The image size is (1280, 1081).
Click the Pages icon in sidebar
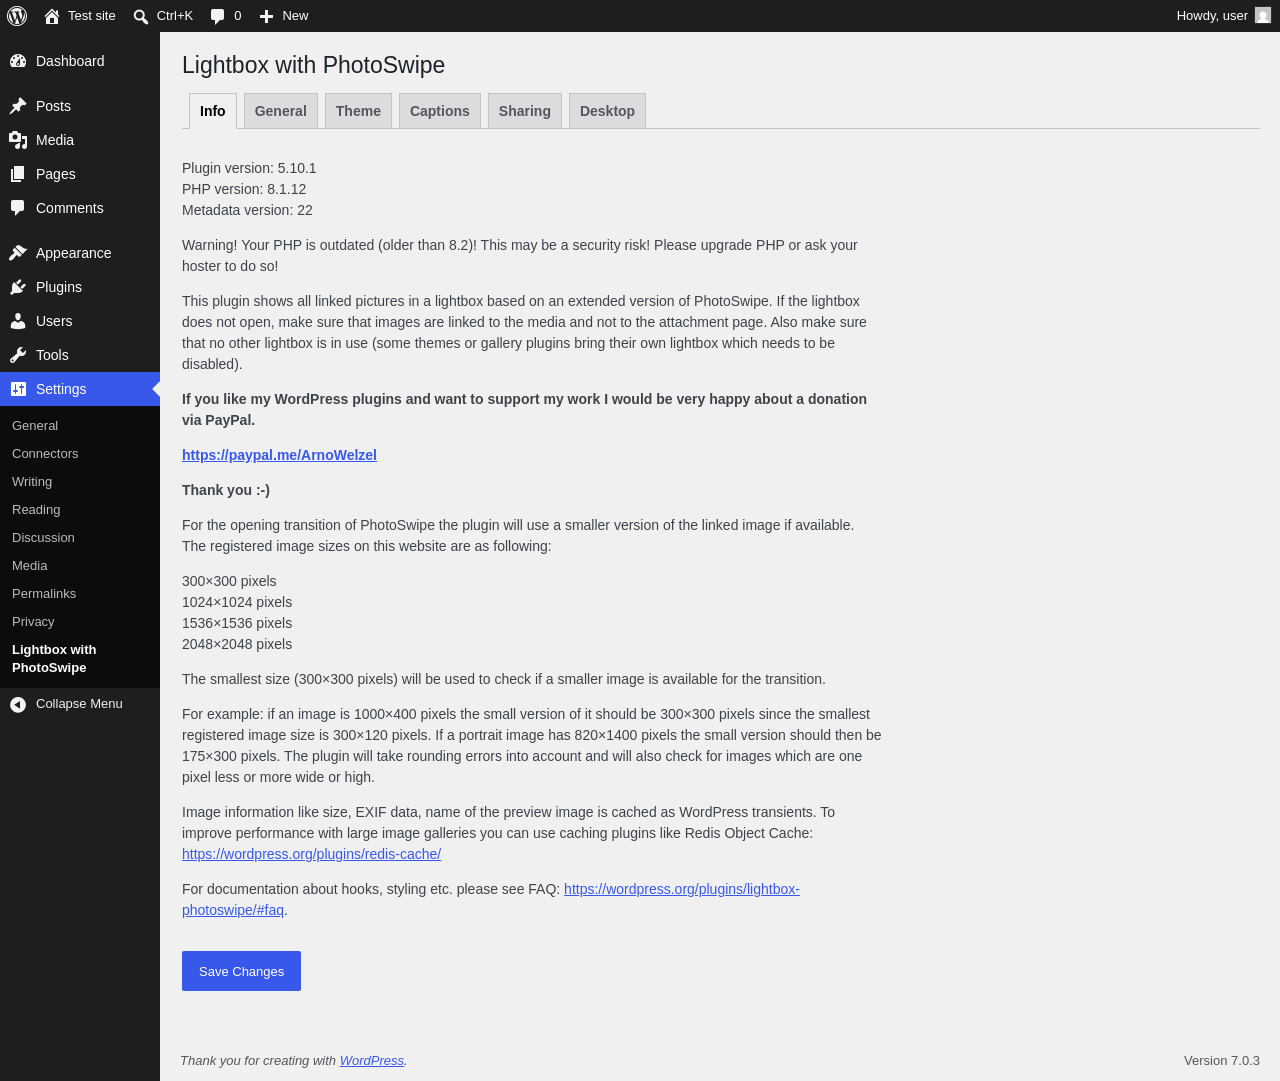click(x=18, y=174)
